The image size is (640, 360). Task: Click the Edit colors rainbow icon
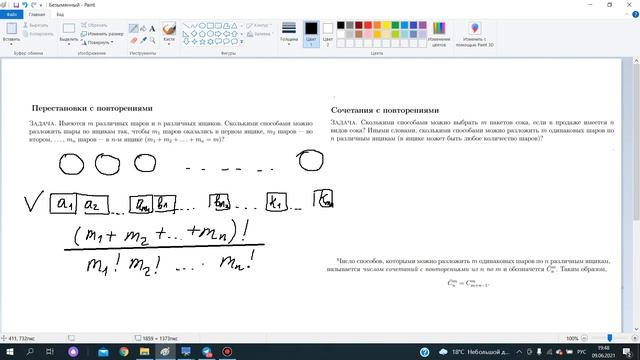point(439,29)
